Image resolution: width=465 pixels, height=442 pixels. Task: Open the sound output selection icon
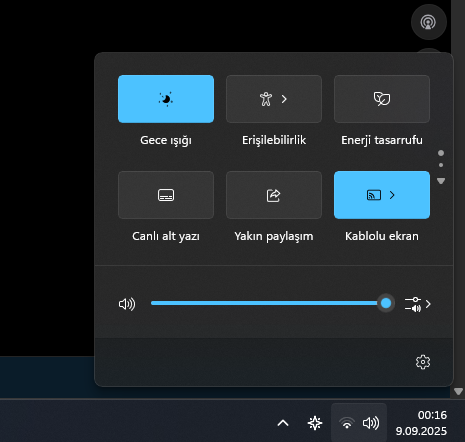point(418,304)
